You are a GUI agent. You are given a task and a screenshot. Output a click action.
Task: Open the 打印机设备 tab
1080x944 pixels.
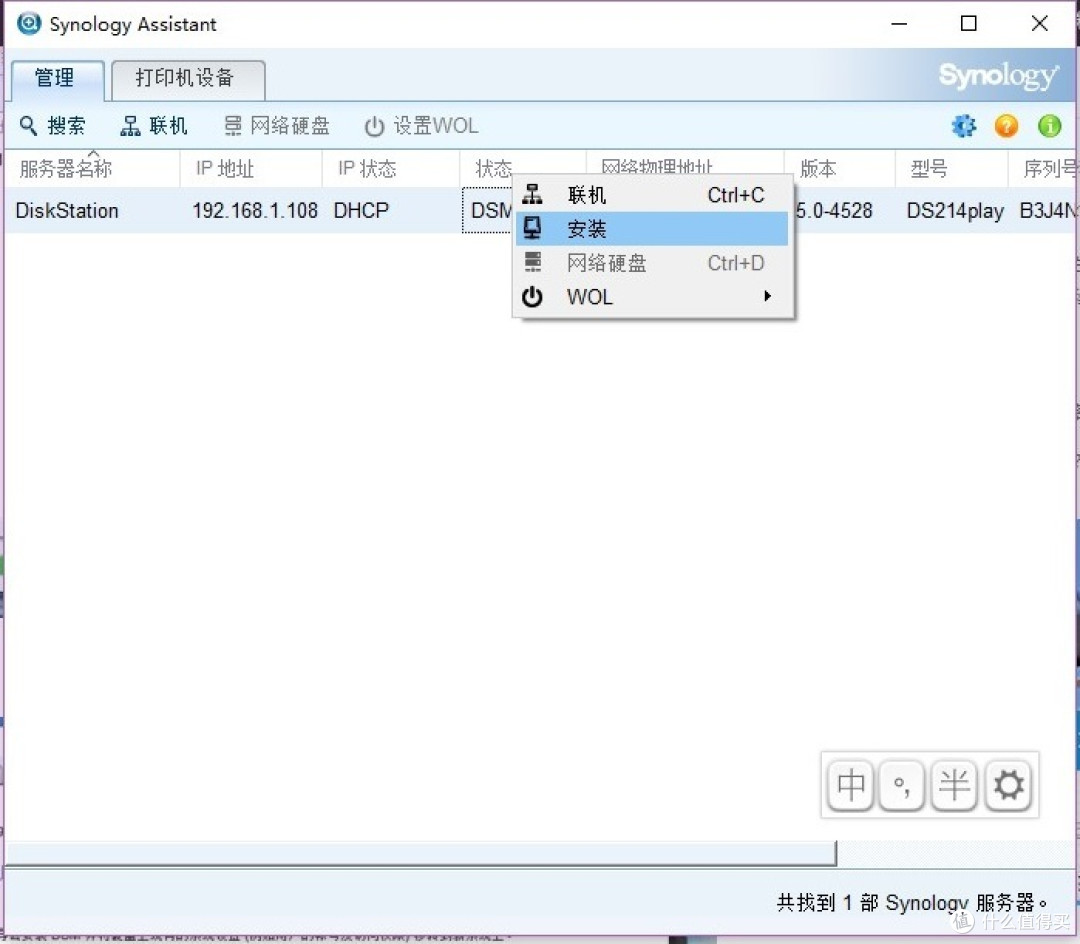[x=187, y=78]
